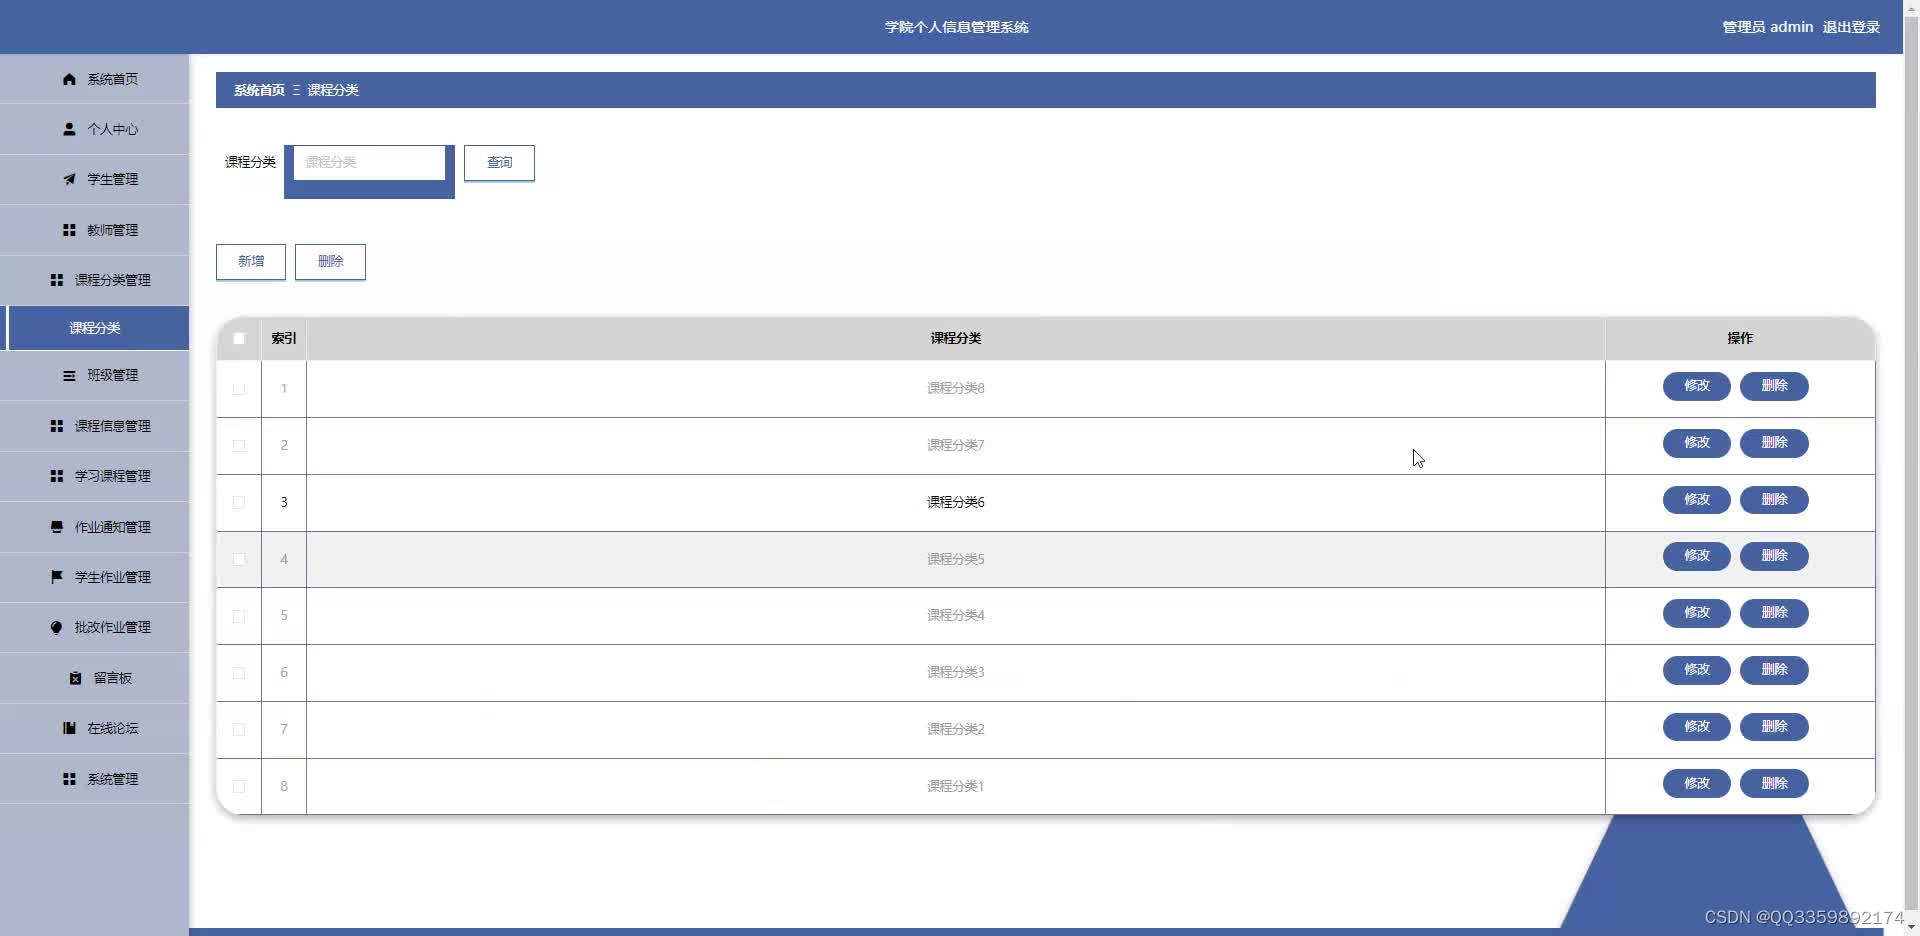Open 在线论坛 in the sidebar
Image resolution: width=1920 pixels, height=936 pixels.
tap(95, 728)
